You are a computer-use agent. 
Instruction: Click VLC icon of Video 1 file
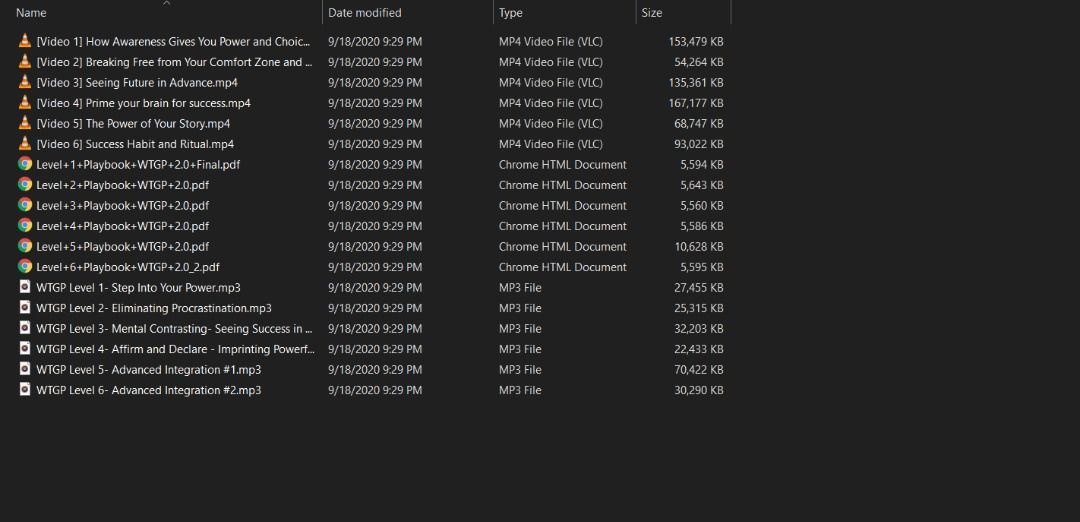pos(25,42)
